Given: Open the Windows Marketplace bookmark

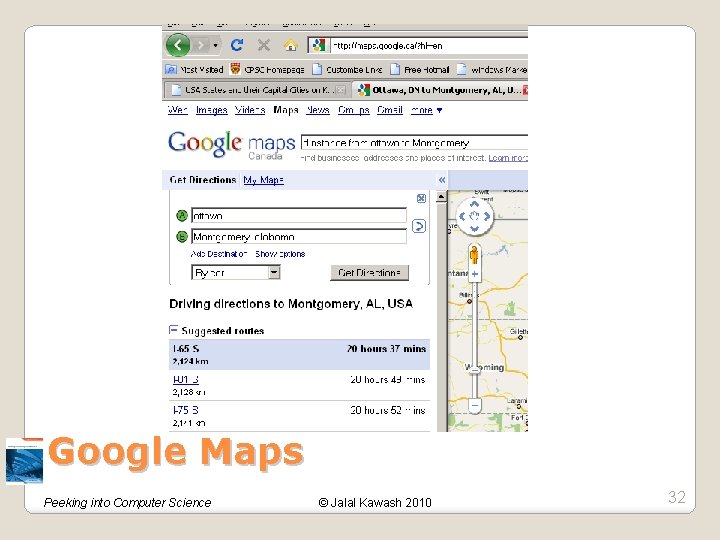Looking at the screenshot, I should coord(492,69).
